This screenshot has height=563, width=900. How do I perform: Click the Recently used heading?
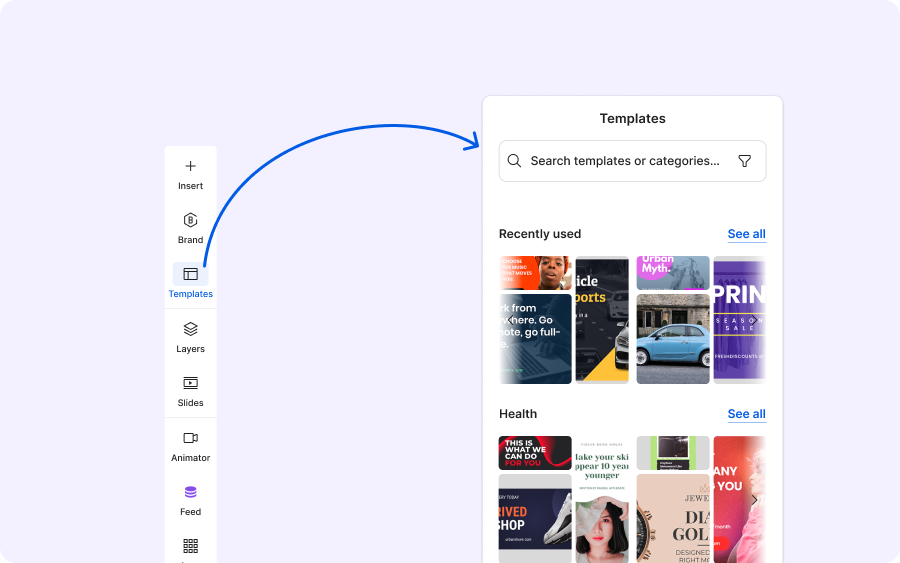point(540,234)
